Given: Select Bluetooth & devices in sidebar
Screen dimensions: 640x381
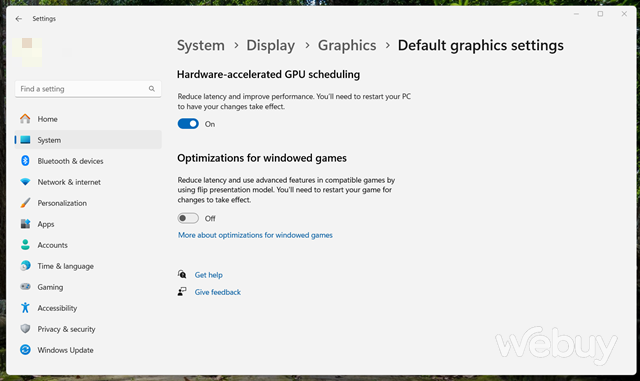Looking at the screenshot, I should tap(88, 161).
